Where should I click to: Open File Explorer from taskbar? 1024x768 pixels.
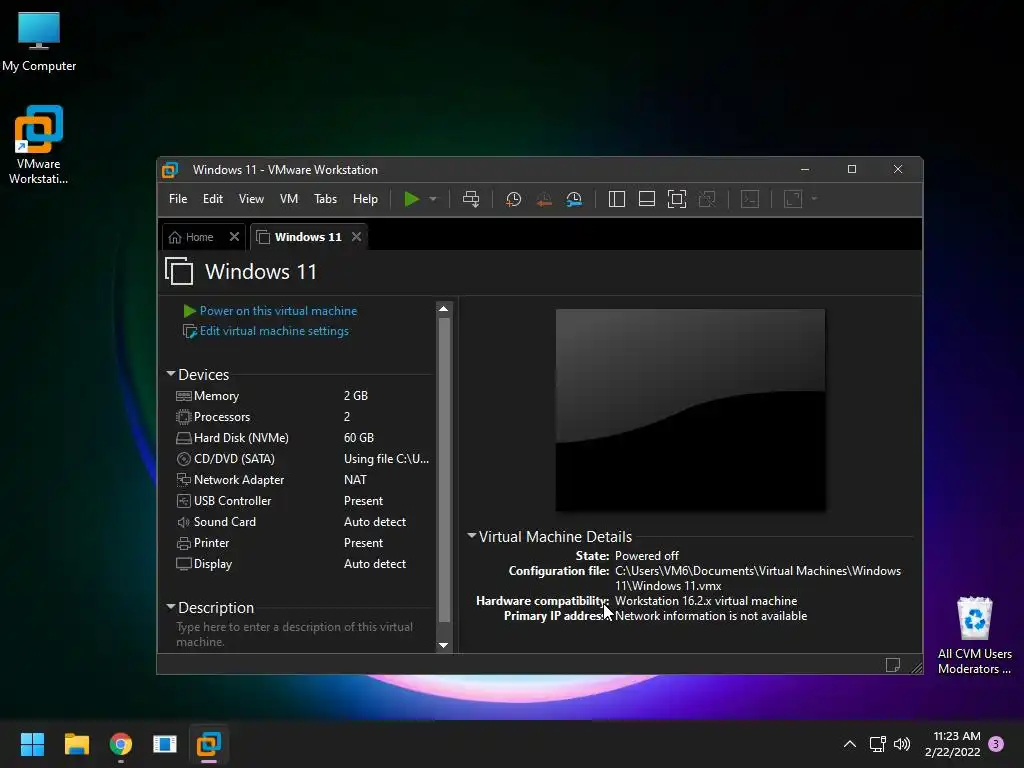[x=76, y=744]
